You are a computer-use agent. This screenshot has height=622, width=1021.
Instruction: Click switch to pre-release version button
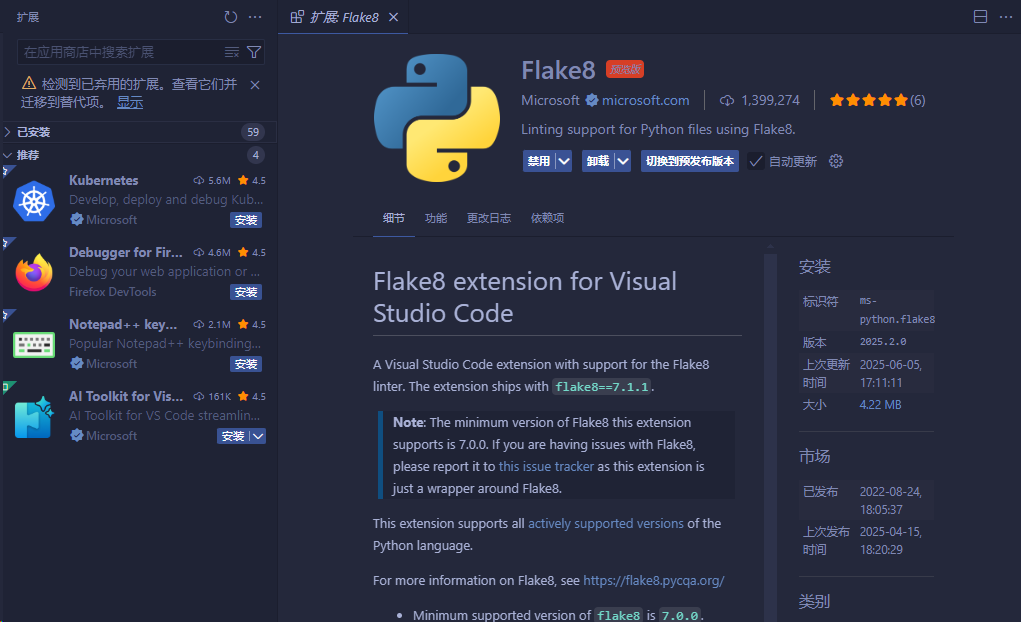[x=690, y=161]
